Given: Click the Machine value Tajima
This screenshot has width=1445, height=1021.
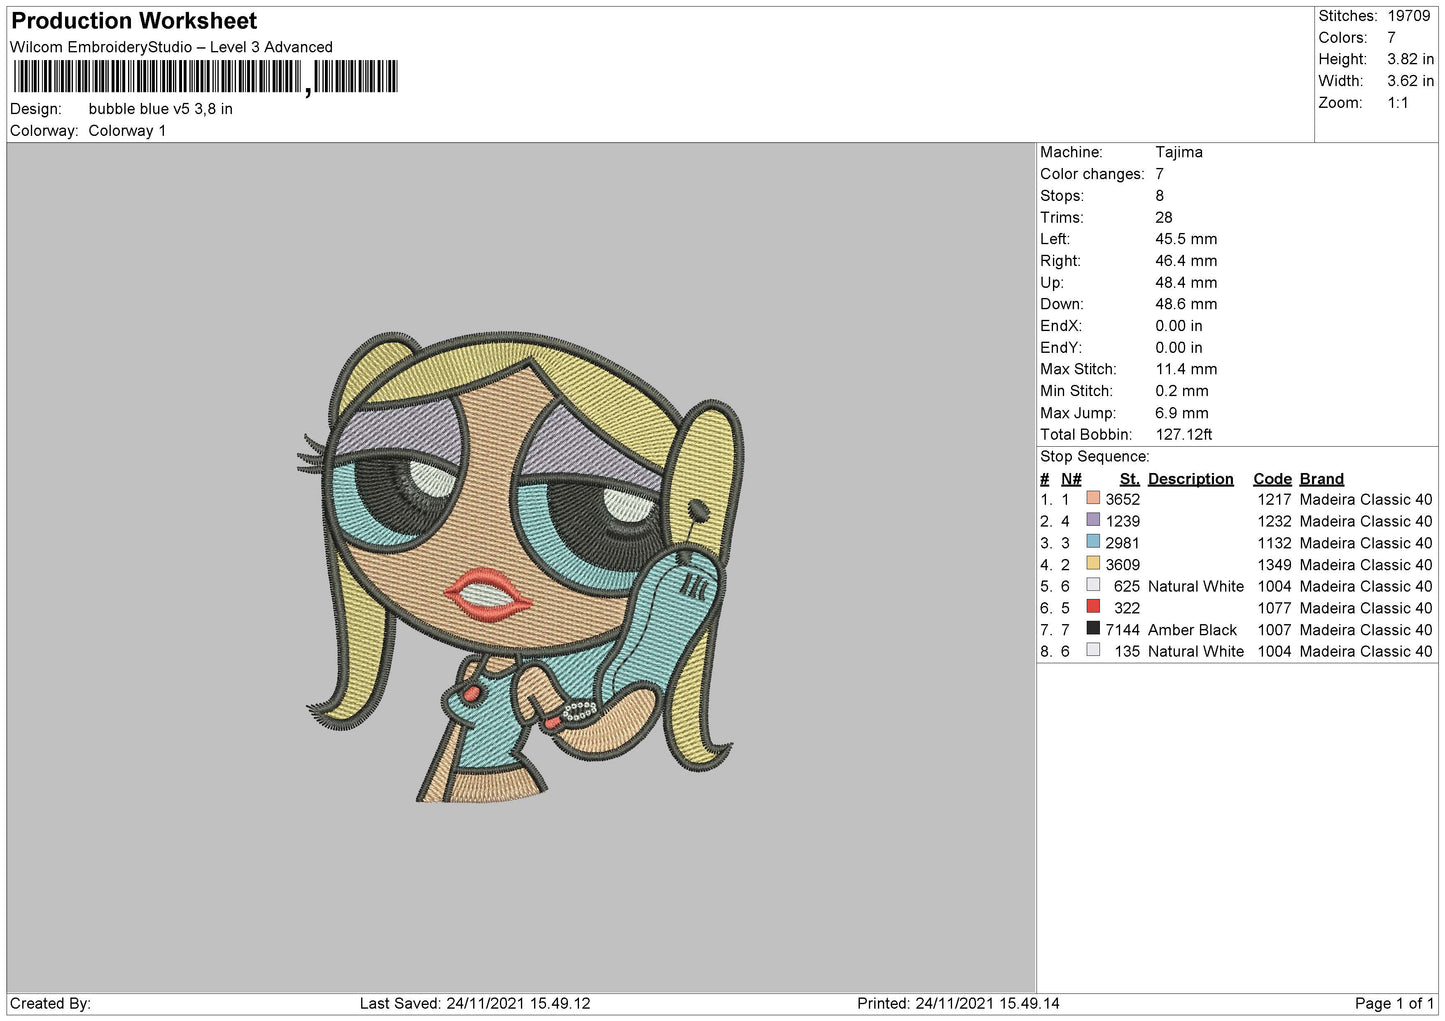Looking at the screenshot, I should point(1179,152).
